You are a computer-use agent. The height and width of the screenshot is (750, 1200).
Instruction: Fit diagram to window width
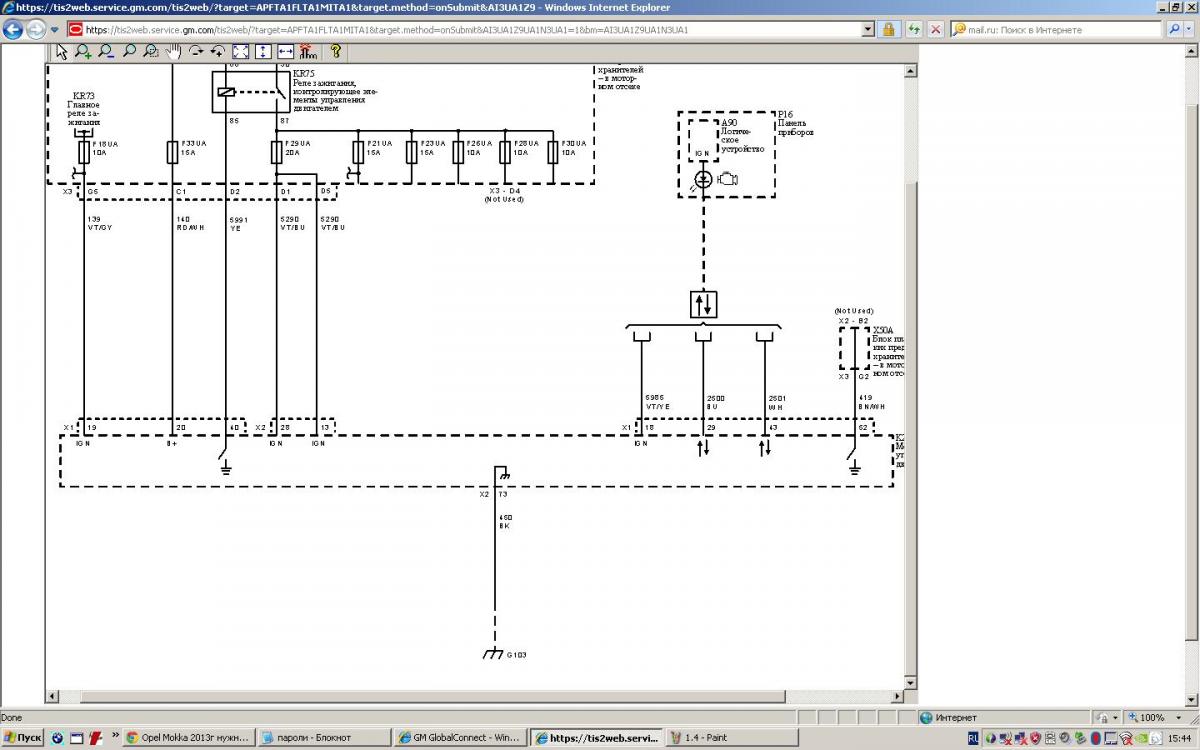285,51
